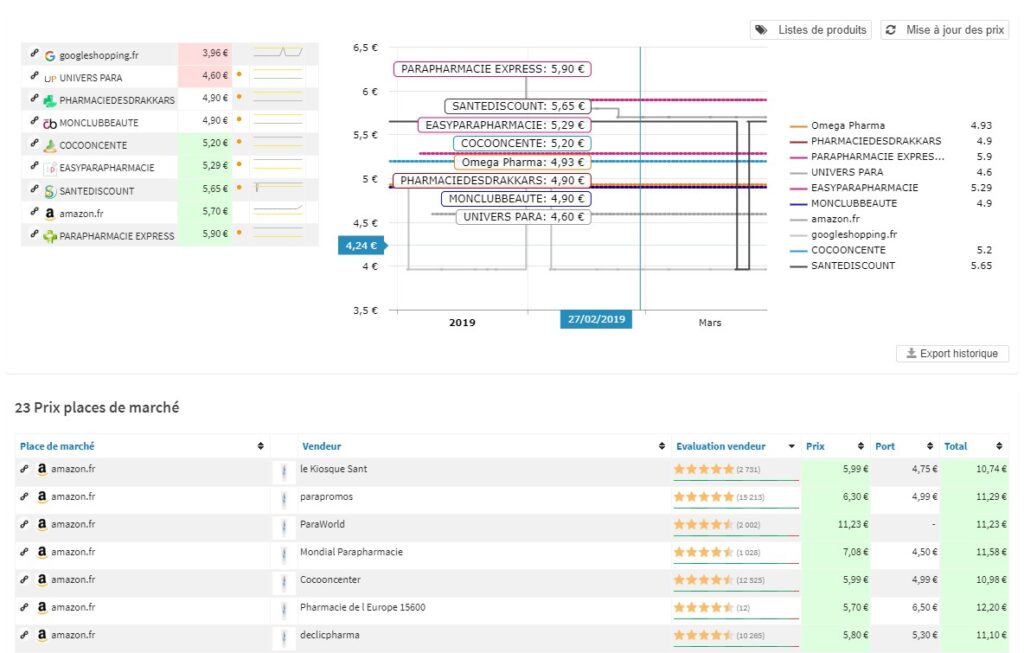1024x653 pixels.
Task: Click the product thumbnail for parapromos
Action: point(285,496)
